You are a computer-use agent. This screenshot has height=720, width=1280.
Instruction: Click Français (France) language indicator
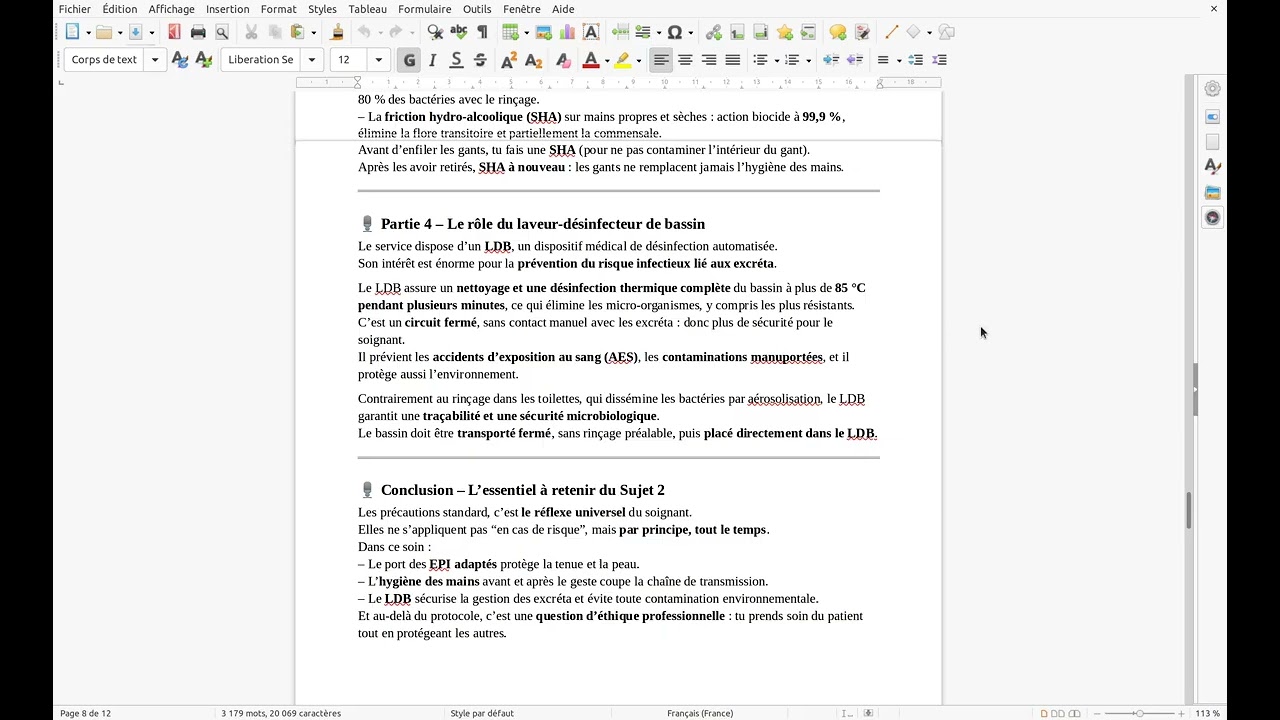point(700,713)
